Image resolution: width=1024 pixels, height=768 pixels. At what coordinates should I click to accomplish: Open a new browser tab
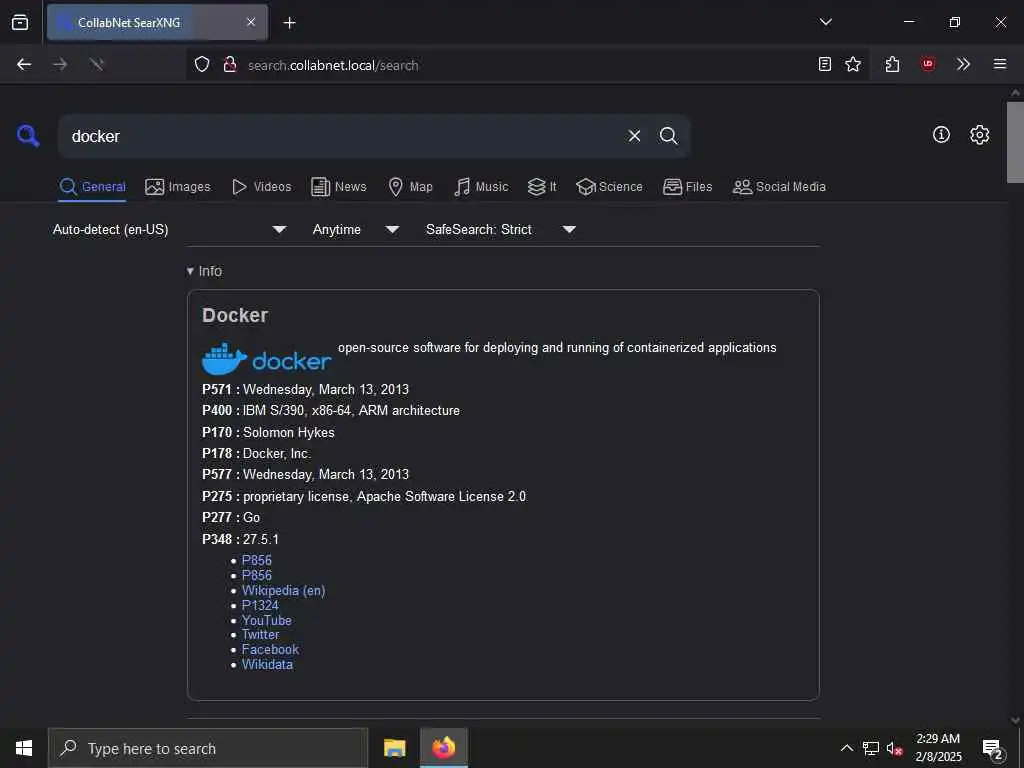tap(289, 23)
